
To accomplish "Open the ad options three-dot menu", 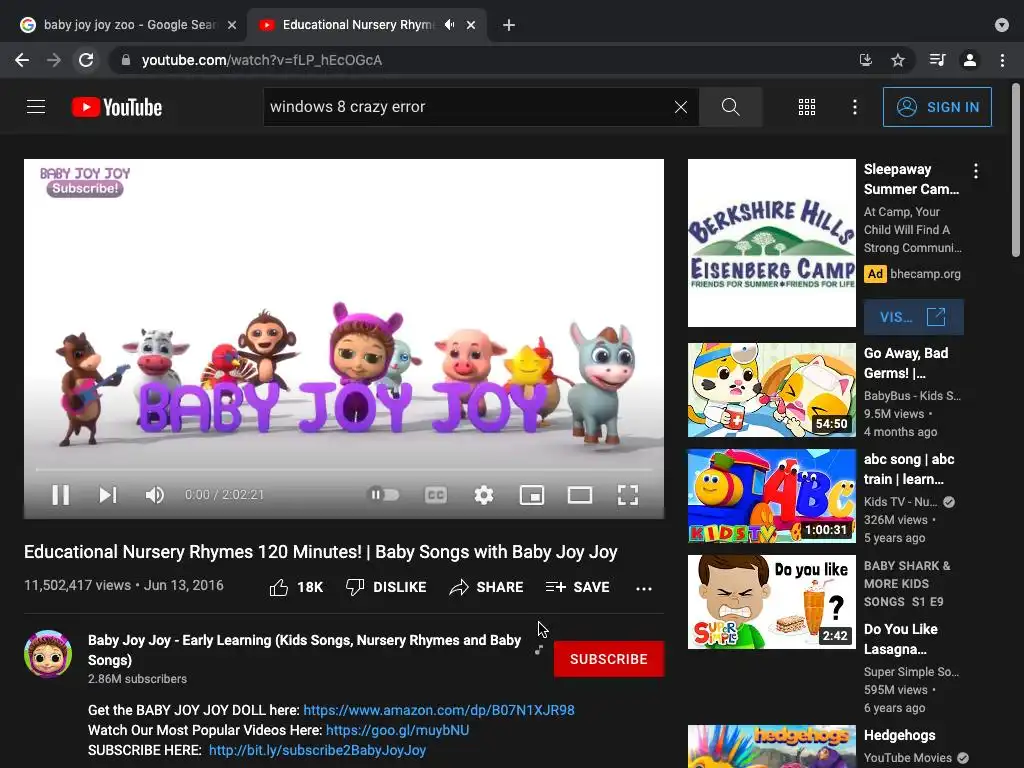I will point(976,171).
